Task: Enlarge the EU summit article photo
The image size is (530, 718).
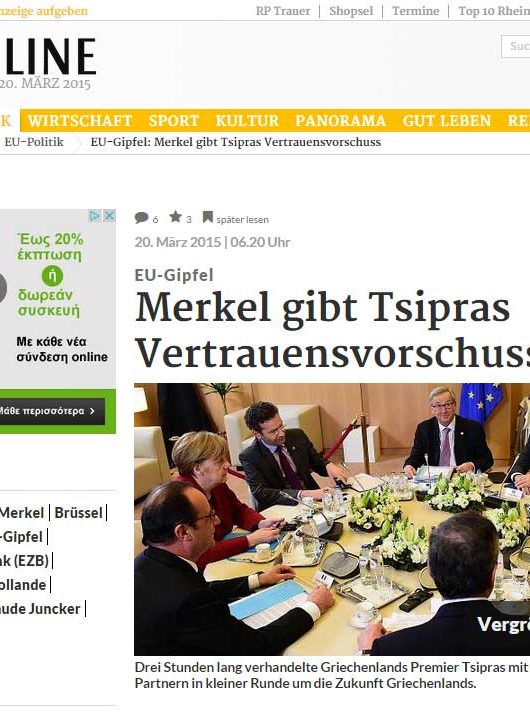Action: click(503, 625)
